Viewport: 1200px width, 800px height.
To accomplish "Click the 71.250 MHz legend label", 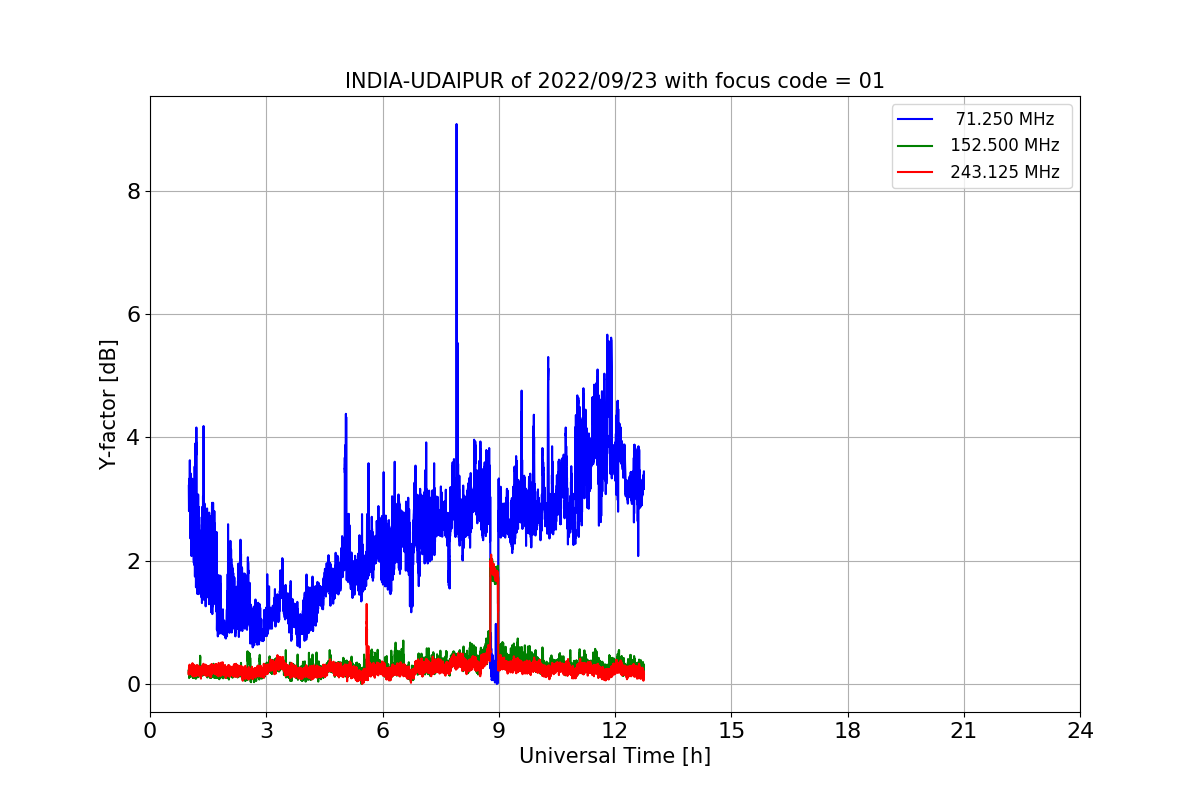I will pos(1005,119).
